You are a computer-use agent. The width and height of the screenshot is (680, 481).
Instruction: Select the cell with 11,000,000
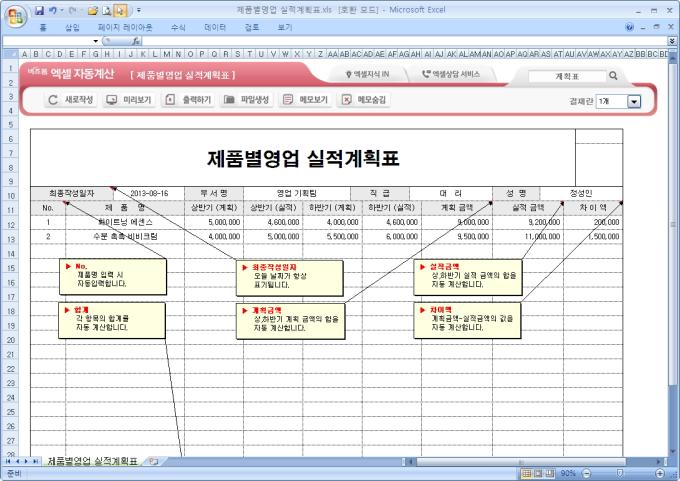tap(528, 237)
